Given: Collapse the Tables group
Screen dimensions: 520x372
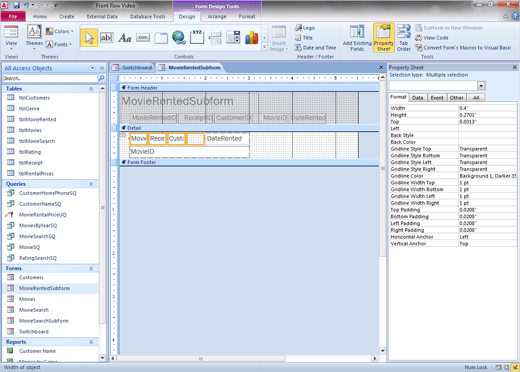Looking at the screenshot, I should 91,89.
